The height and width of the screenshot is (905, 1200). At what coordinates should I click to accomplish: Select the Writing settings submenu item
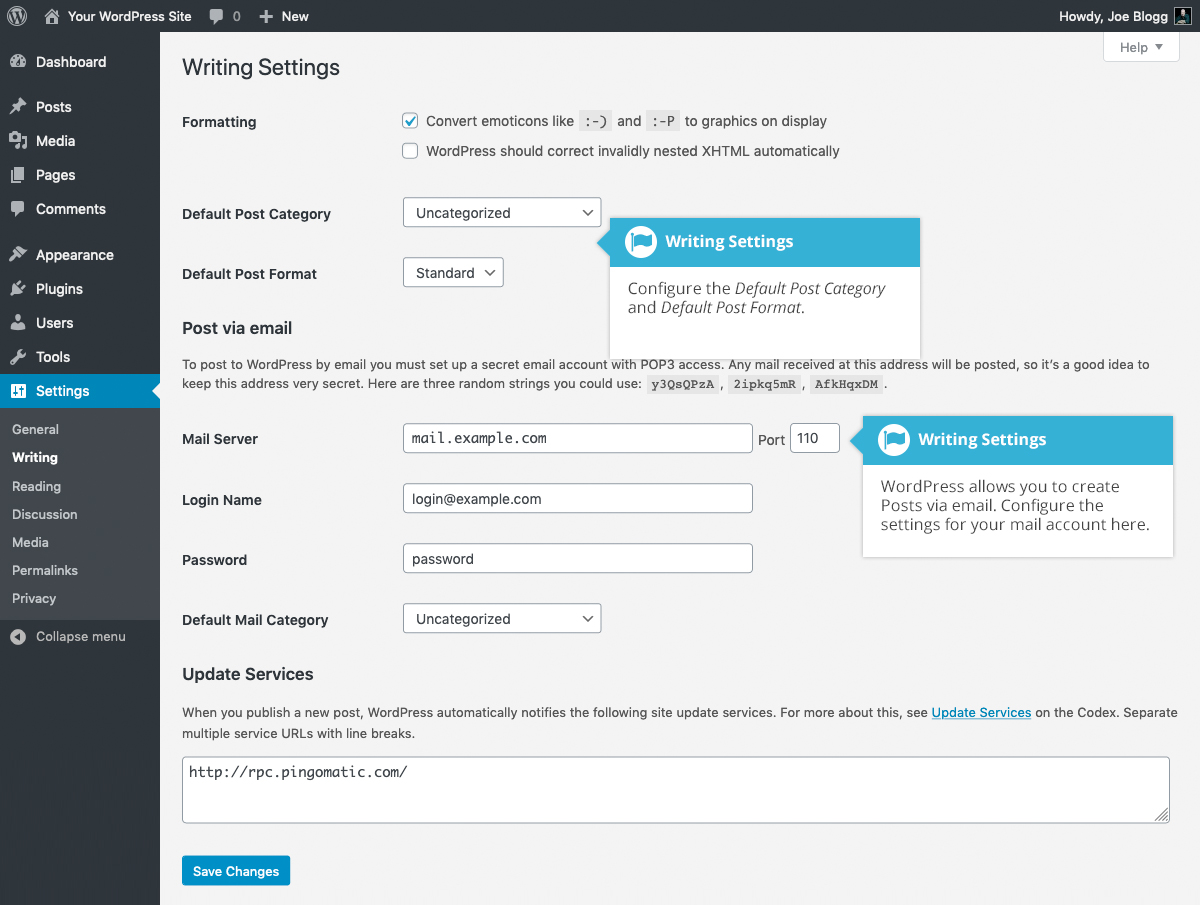point(35,457)
